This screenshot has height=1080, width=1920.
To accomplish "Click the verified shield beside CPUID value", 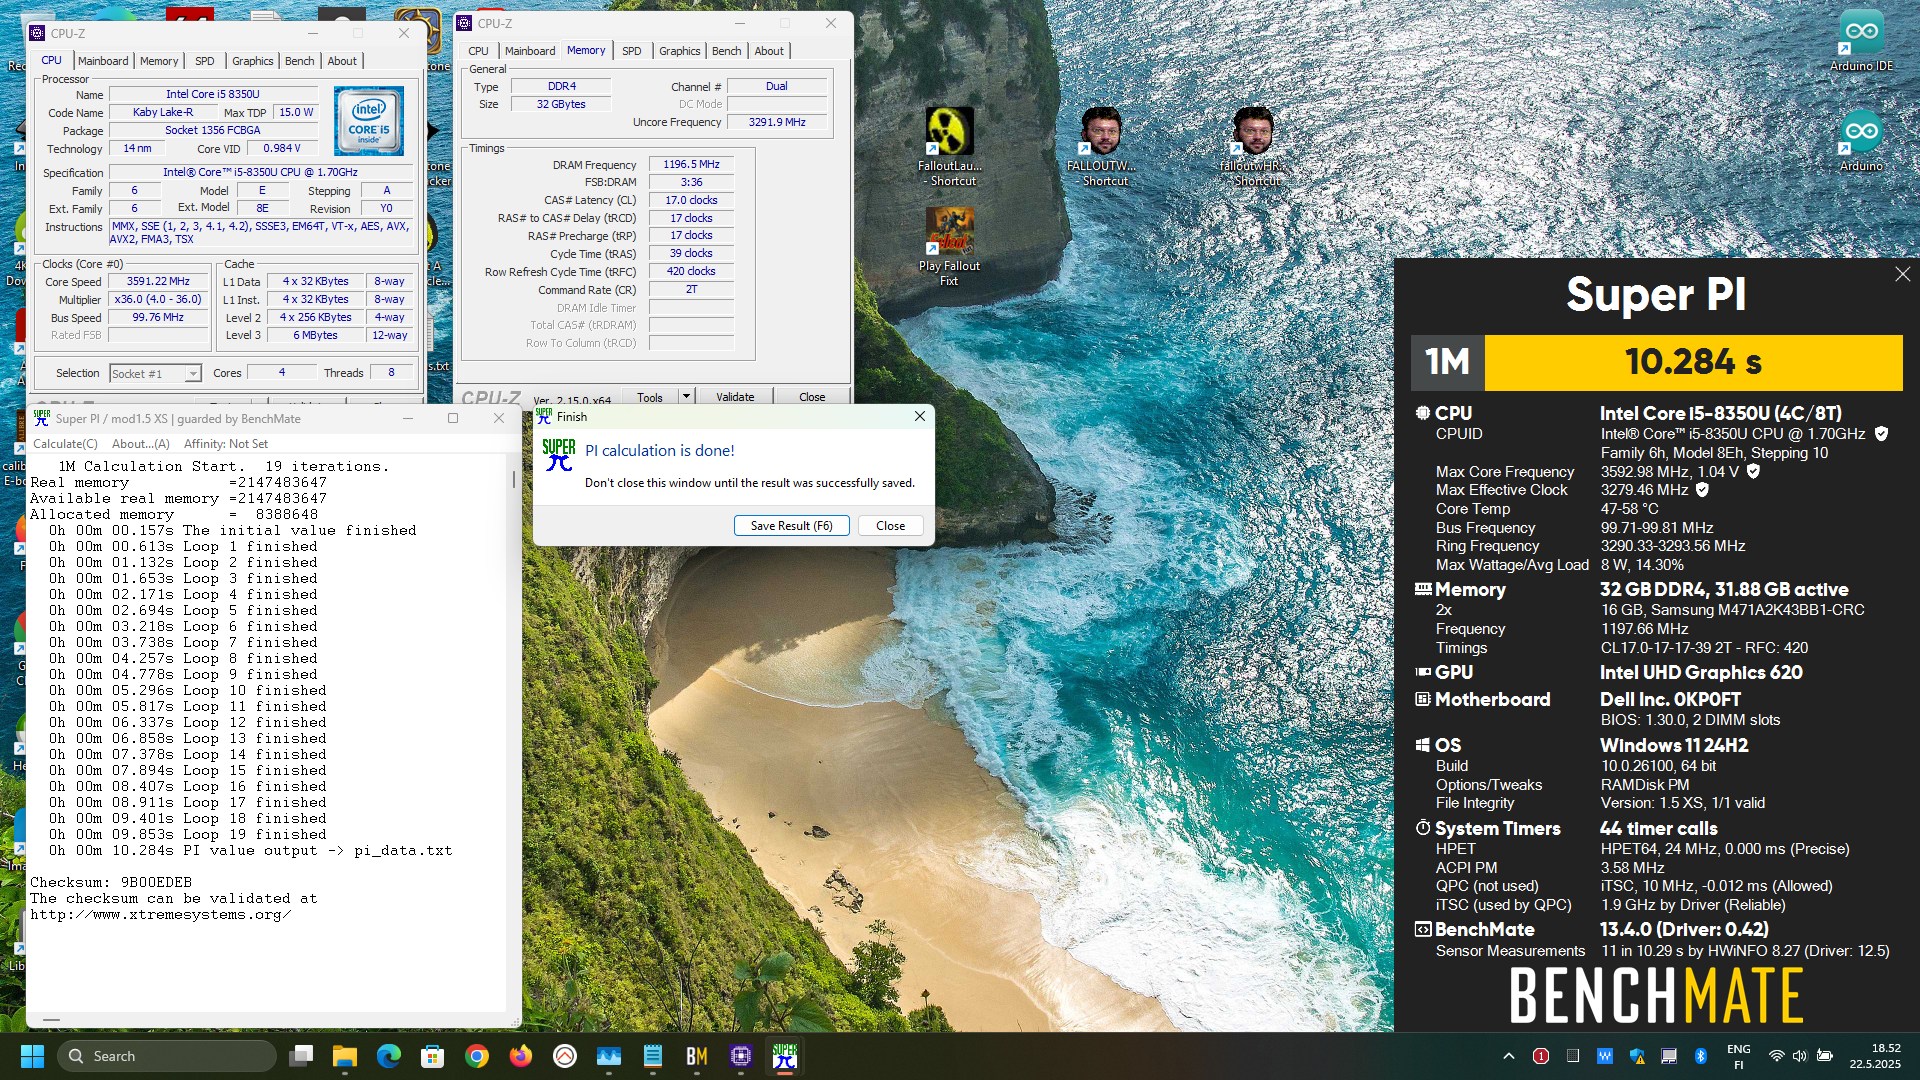I will [x=1881, y=434].
